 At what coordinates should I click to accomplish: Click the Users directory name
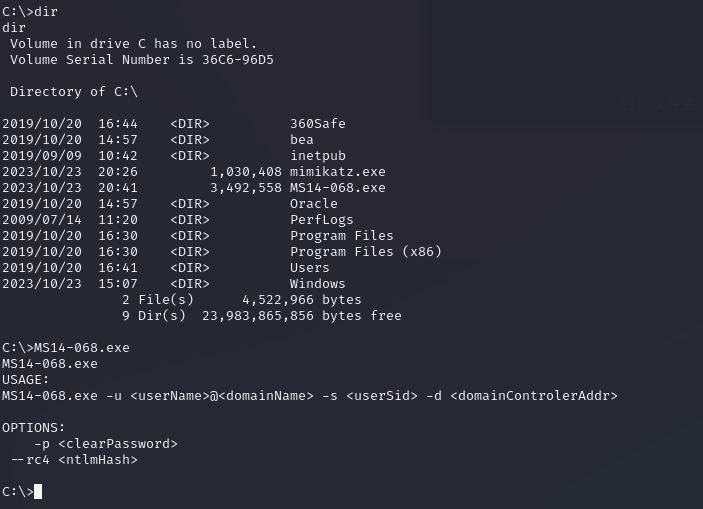[309, 267]
